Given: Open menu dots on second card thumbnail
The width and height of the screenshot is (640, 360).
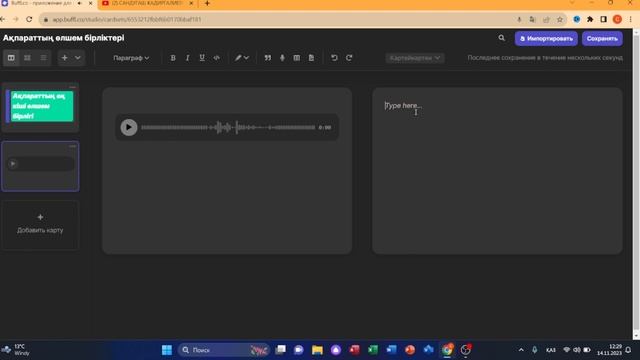Looking at the screenshot, I should coord(72,146).
